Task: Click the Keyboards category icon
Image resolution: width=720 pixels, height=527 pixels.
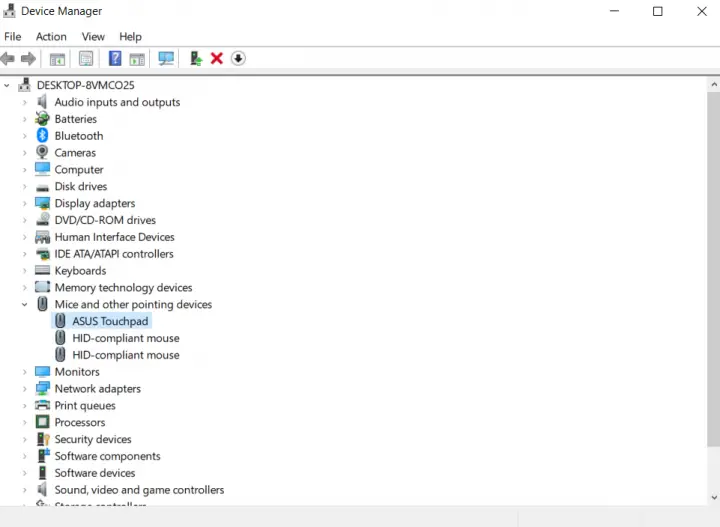Action: [42, 270]
